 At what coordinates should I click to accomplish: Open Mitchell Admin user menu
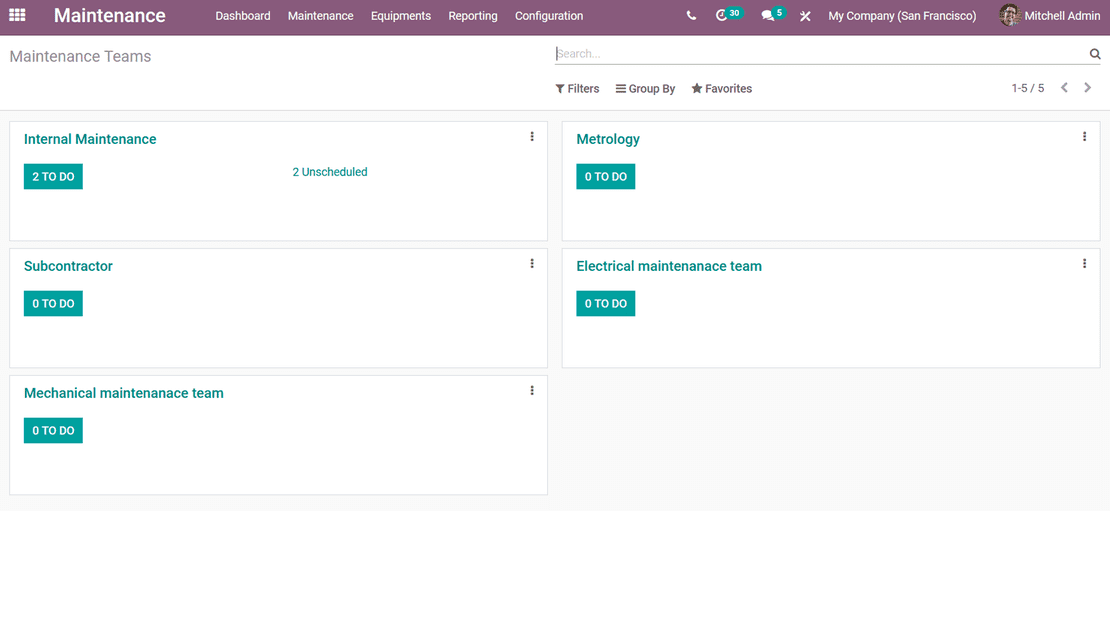1050,16
